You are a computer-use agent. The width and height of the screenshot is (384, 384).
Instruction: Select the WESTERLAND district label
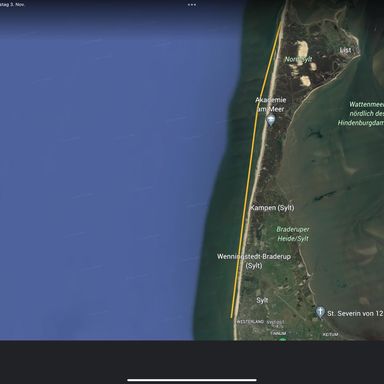250,322
